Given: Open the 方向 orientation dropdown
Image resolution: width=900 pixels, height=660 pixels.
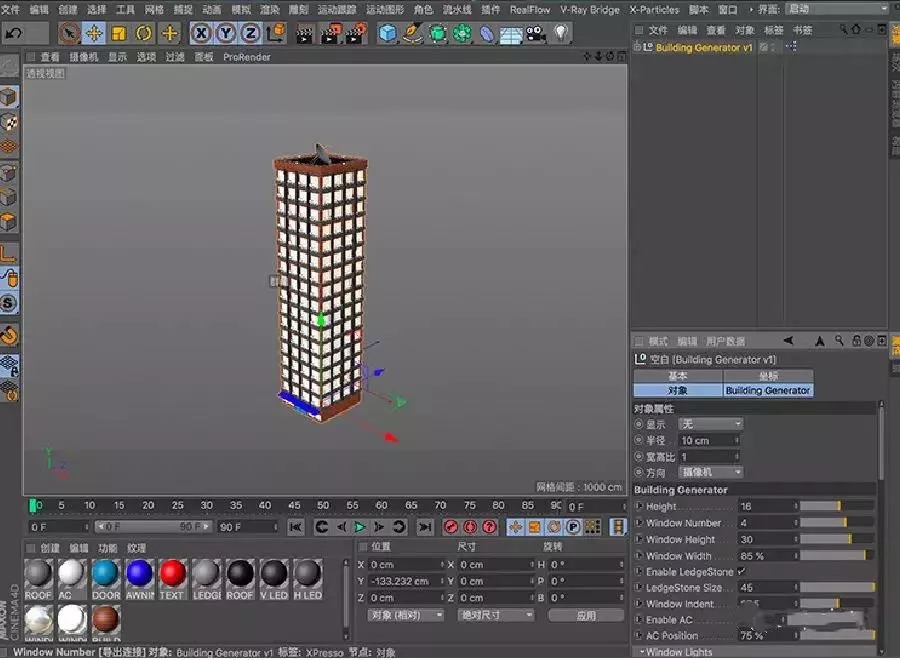Looking at the screenshot, I should pos(711,472).
